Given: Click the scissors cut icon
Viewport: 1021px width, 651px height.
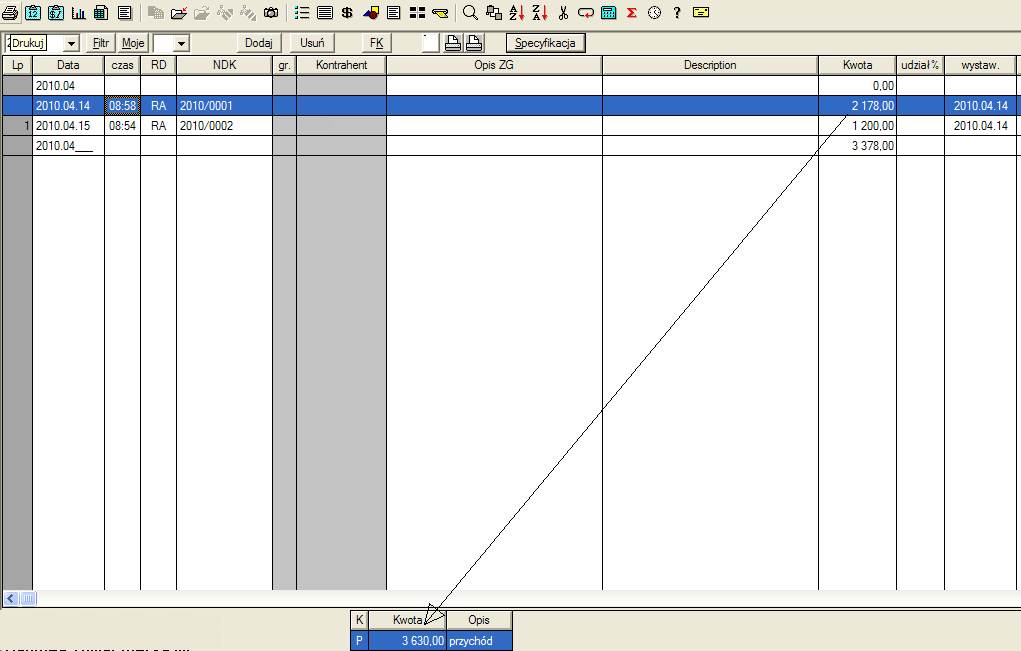Looking at the screenshot, I should pos(564,13).
